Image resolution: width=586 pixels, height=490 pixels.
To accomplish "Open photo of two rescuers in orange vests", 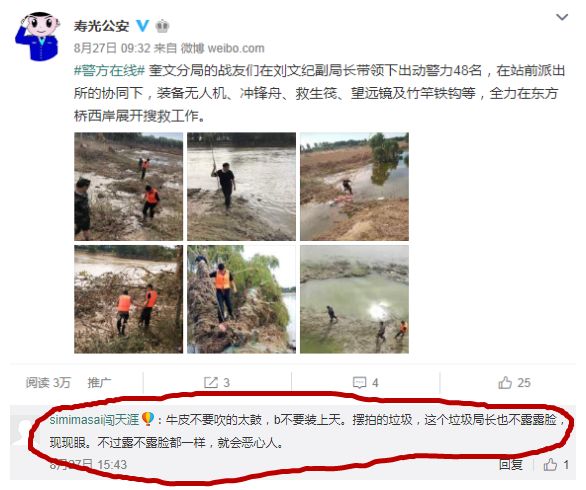I will tap(129, 299).
